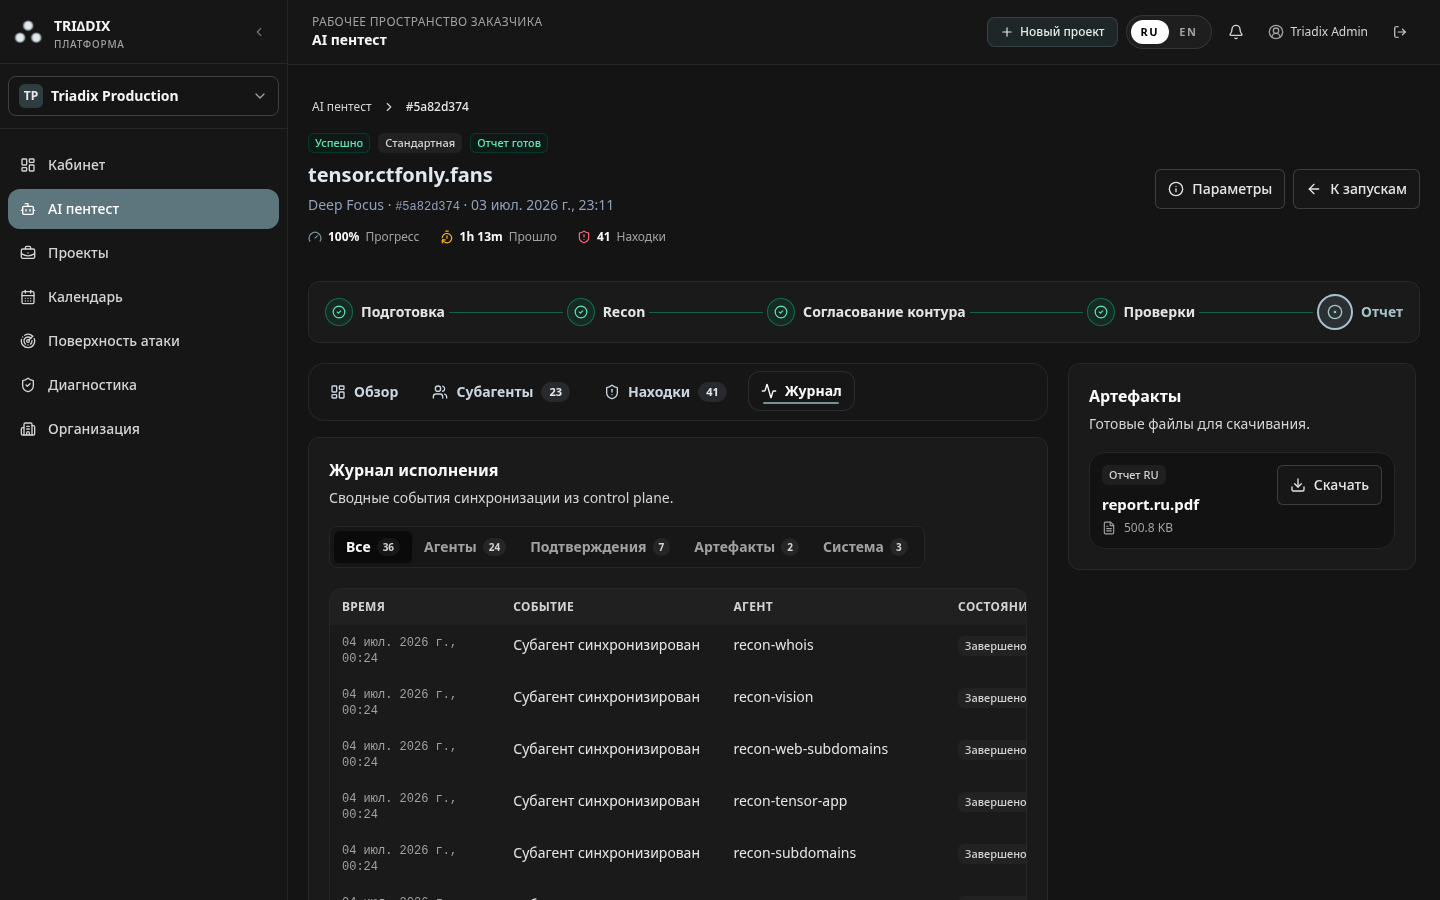
Task: Open the Triadix Production workspace dropdown
Action: tap(143, 96)
